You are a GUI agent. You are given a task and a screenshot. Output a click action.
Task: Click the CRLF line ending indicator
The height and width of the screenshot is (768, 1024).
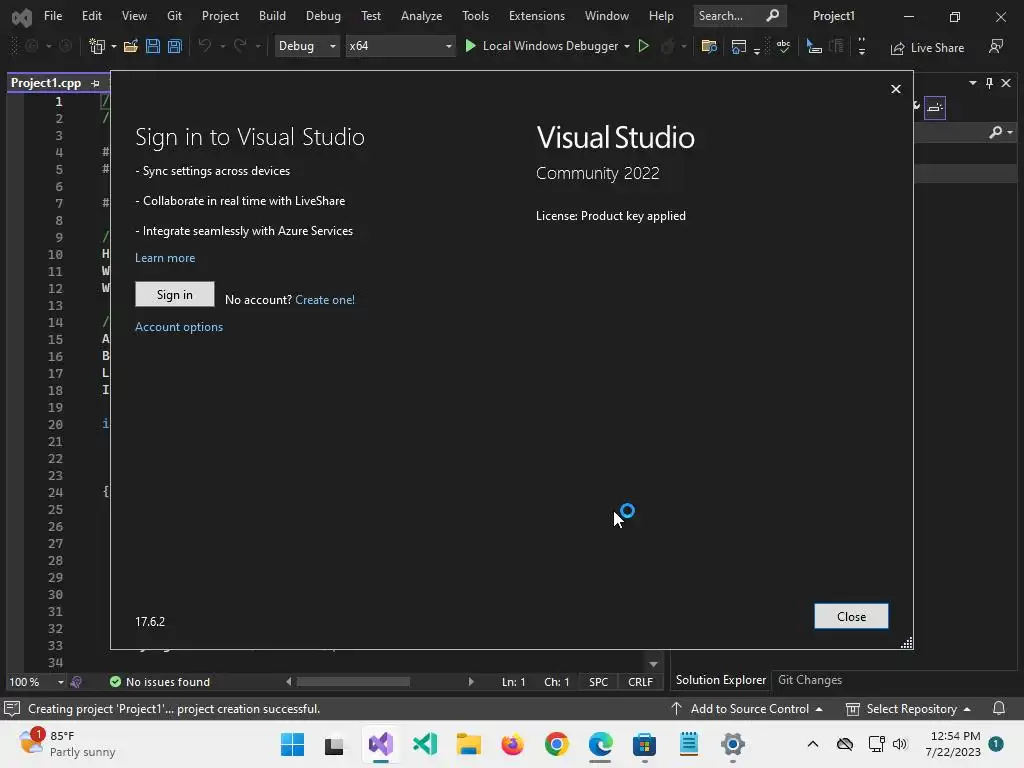pyautogui.click(x=640, y=682)
